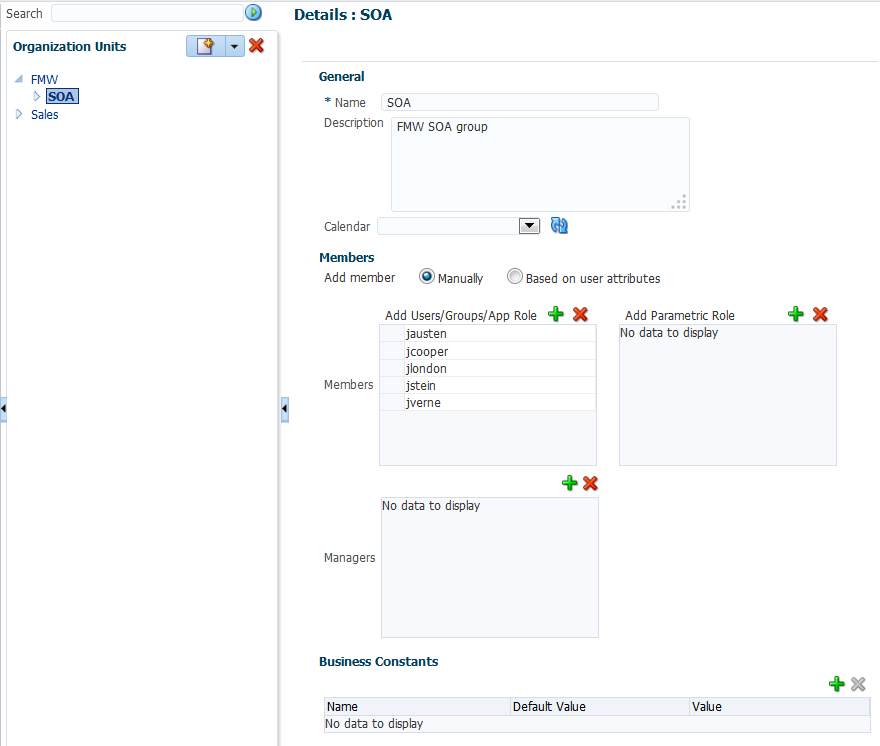Add a business constant
880x746 pixels.
[836, 684]
